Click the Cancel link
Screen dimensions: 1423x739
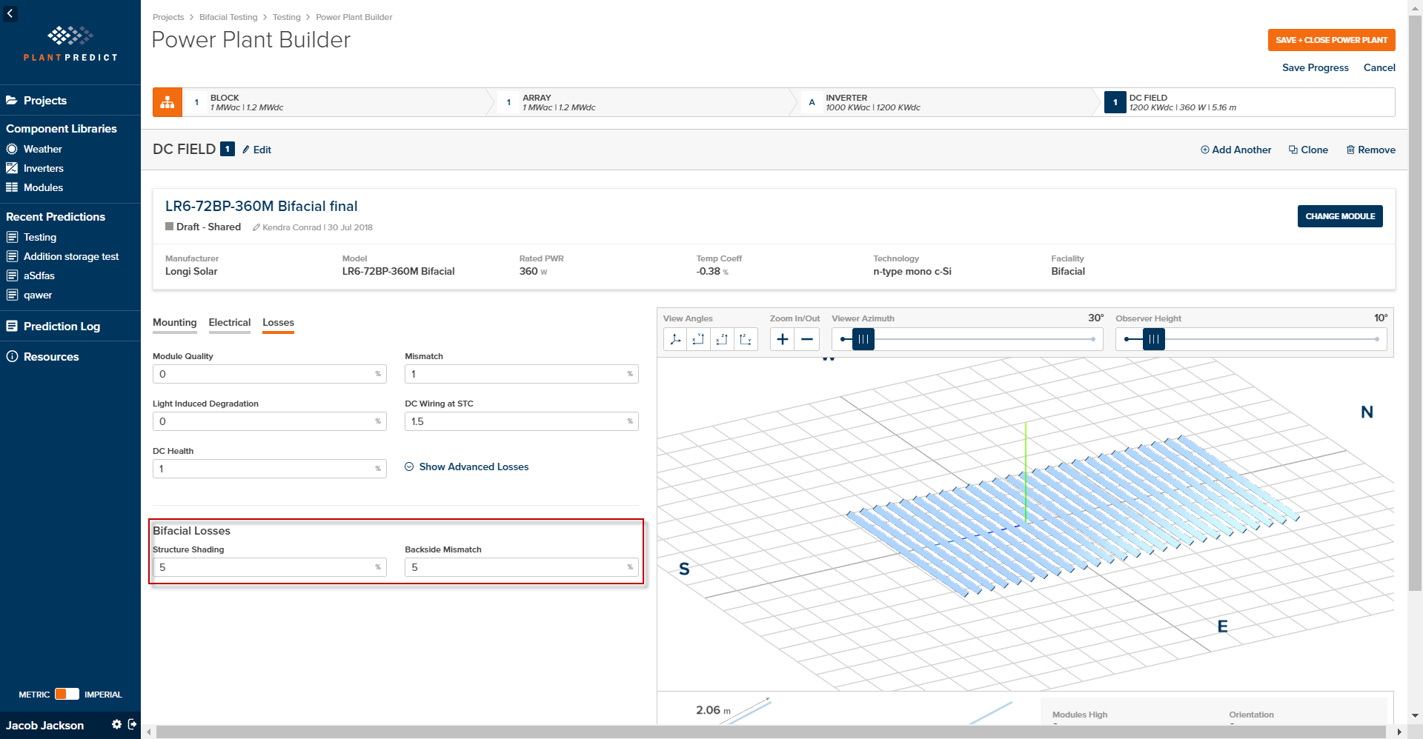[1379, 68]
